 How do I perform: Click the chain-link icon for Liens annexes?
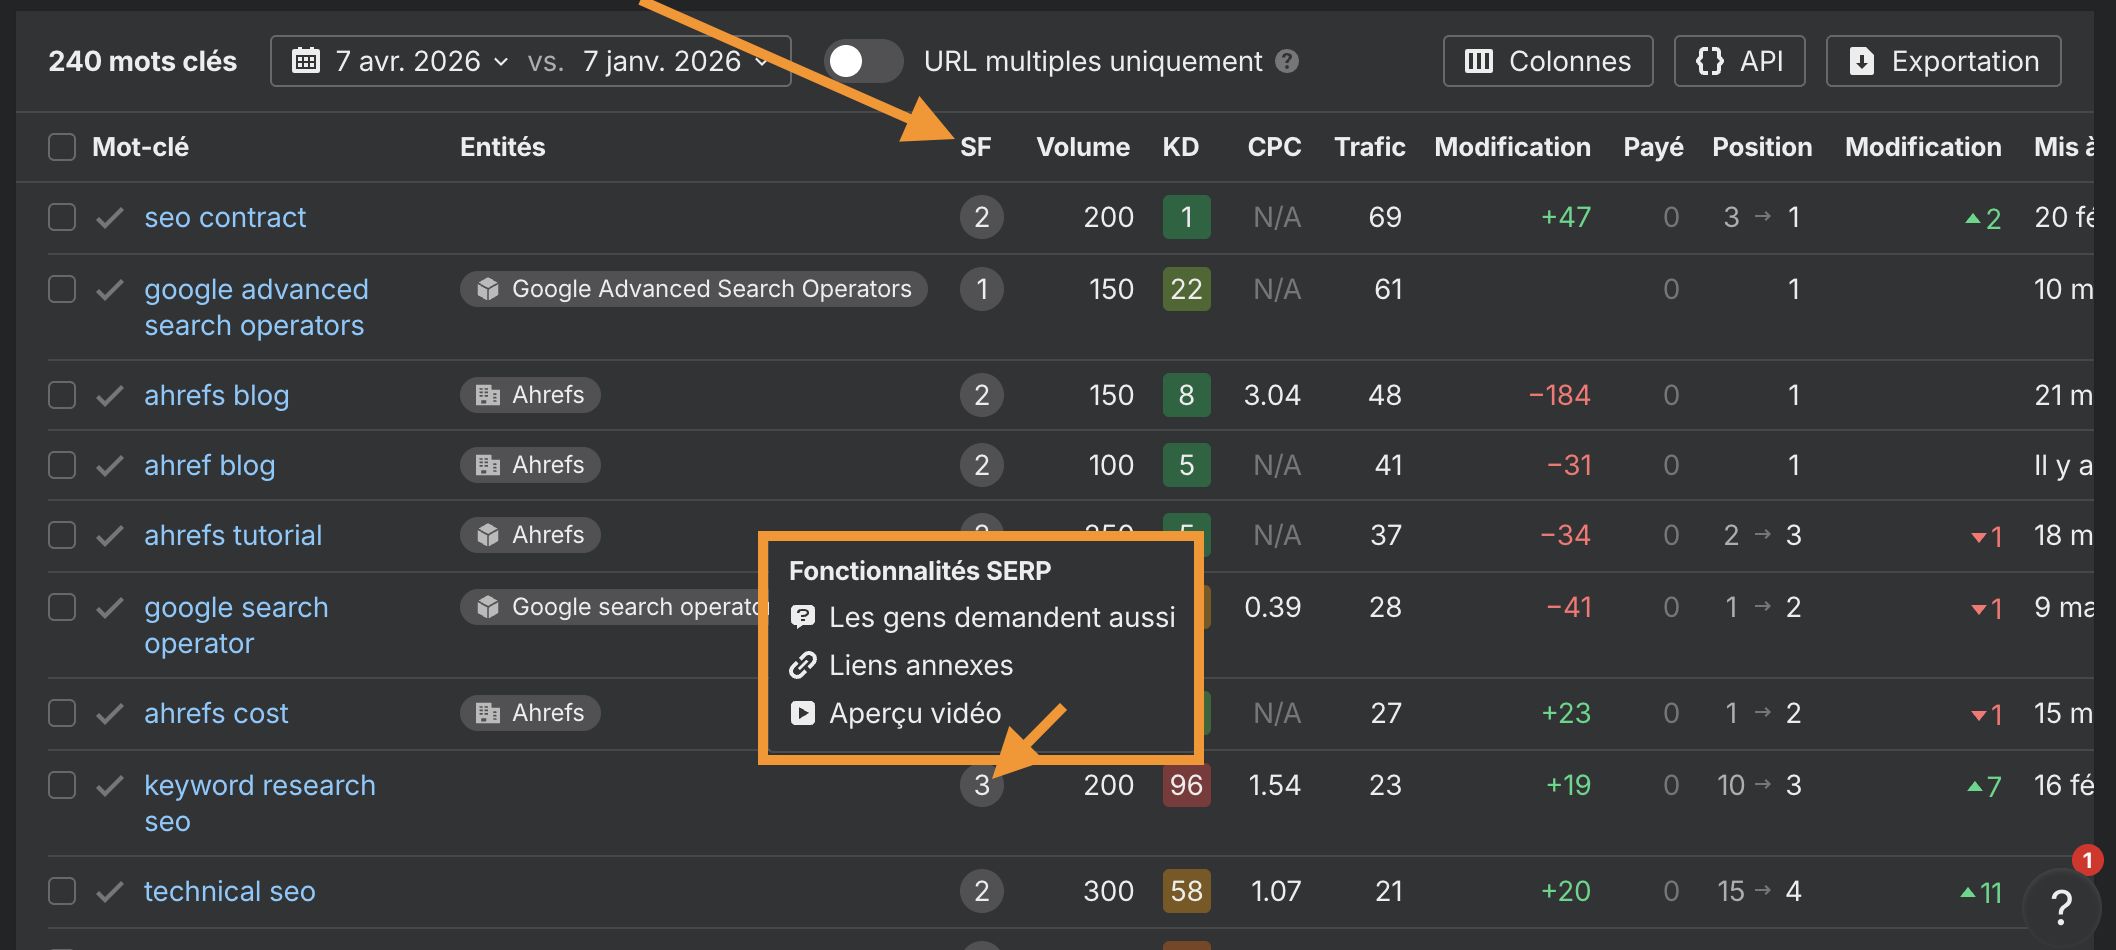803,664
